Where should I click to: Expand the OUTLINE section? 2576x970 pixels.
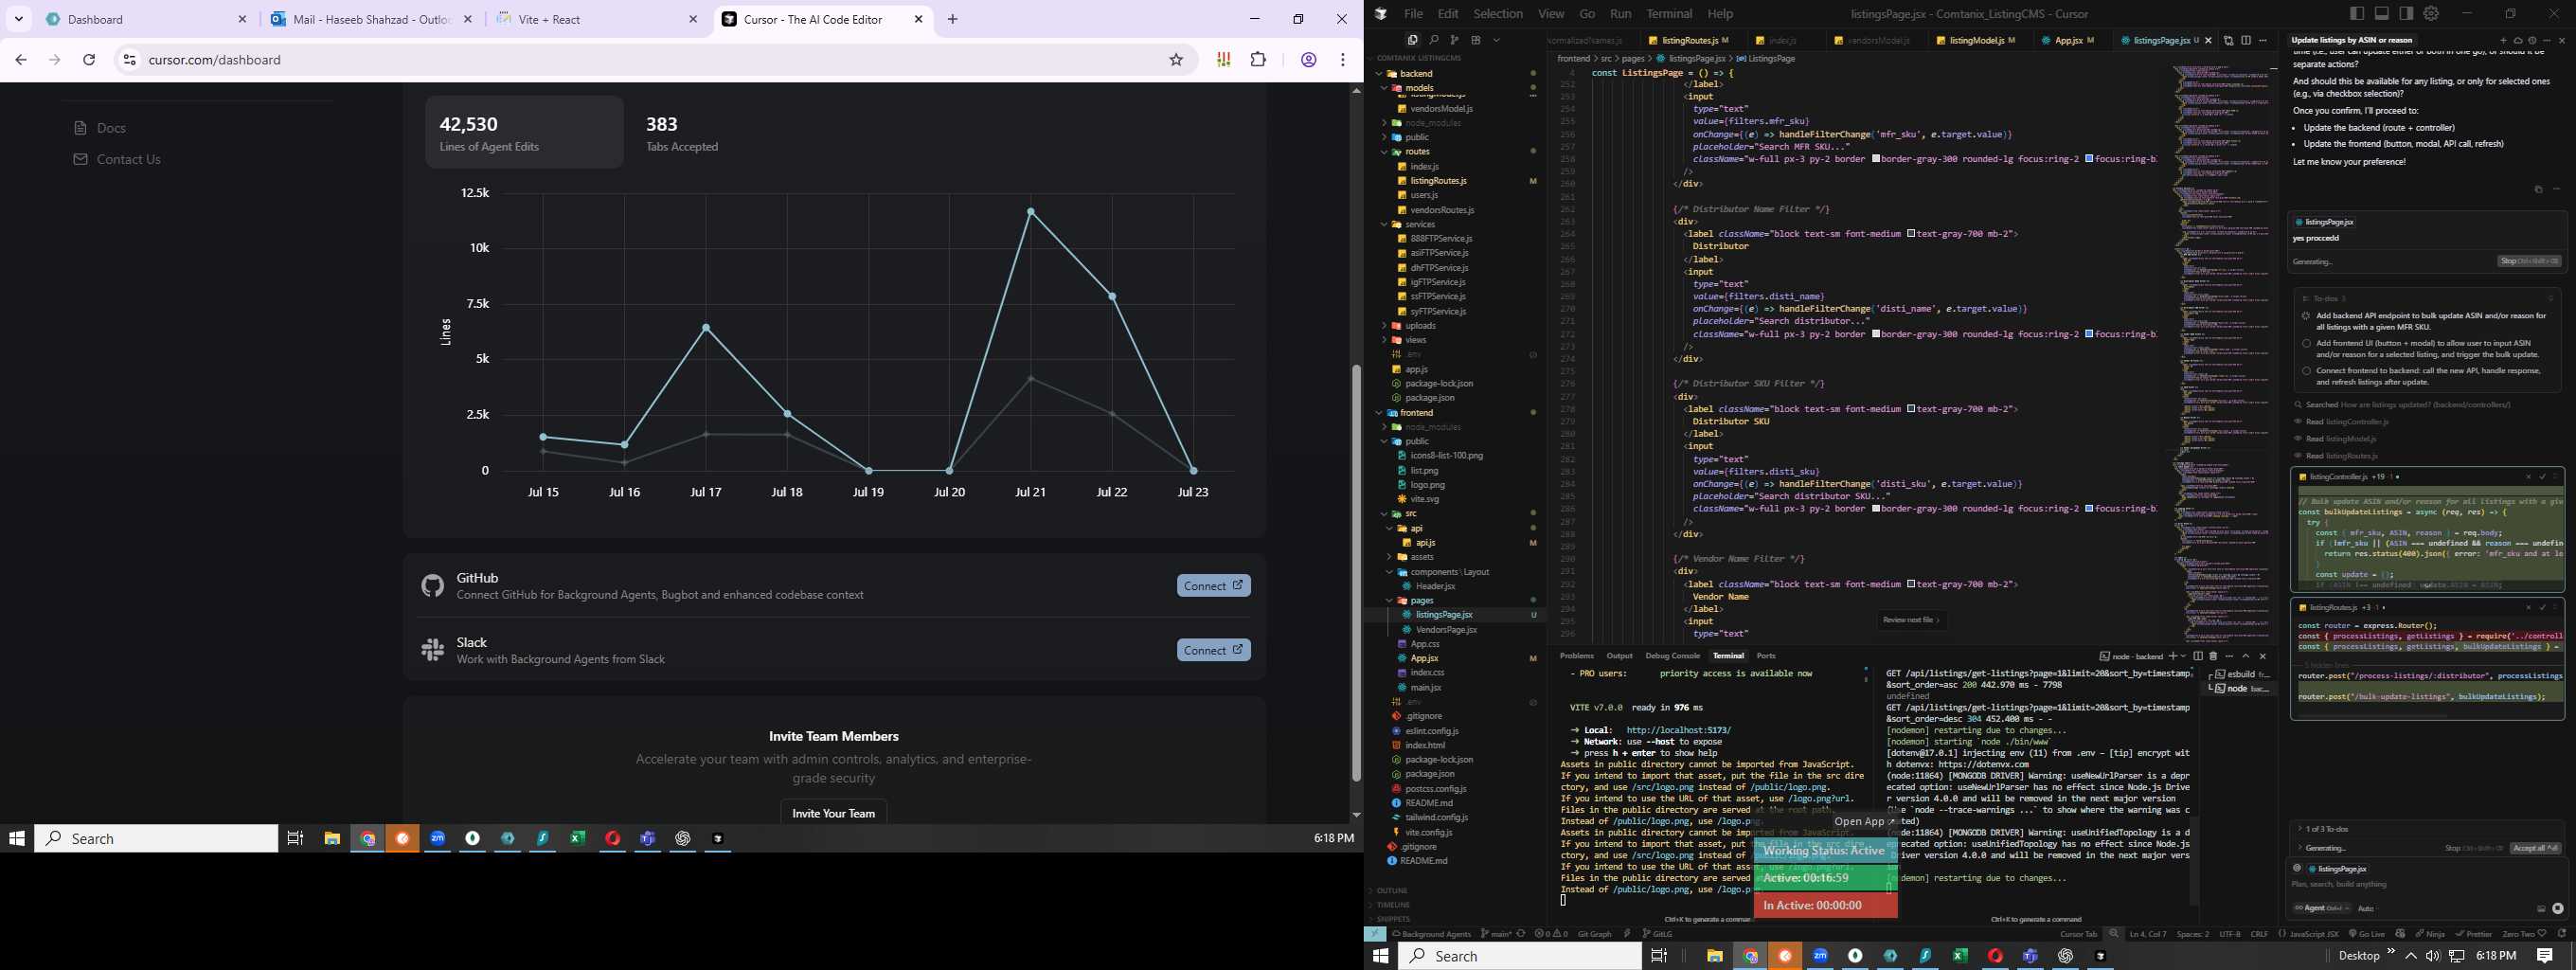point(1392,890)
